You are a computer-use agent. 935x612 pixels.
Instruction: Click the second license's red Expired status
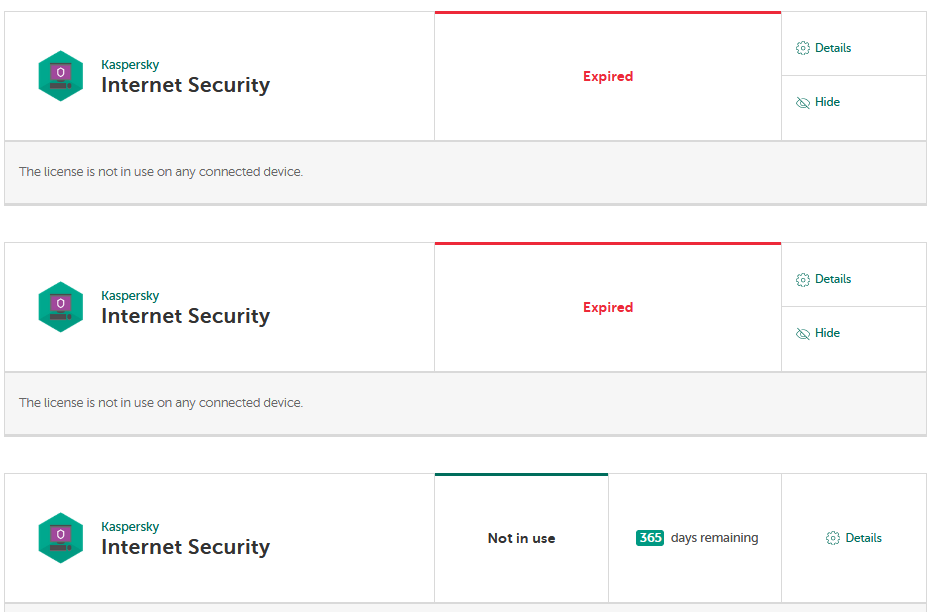[608, 307]
